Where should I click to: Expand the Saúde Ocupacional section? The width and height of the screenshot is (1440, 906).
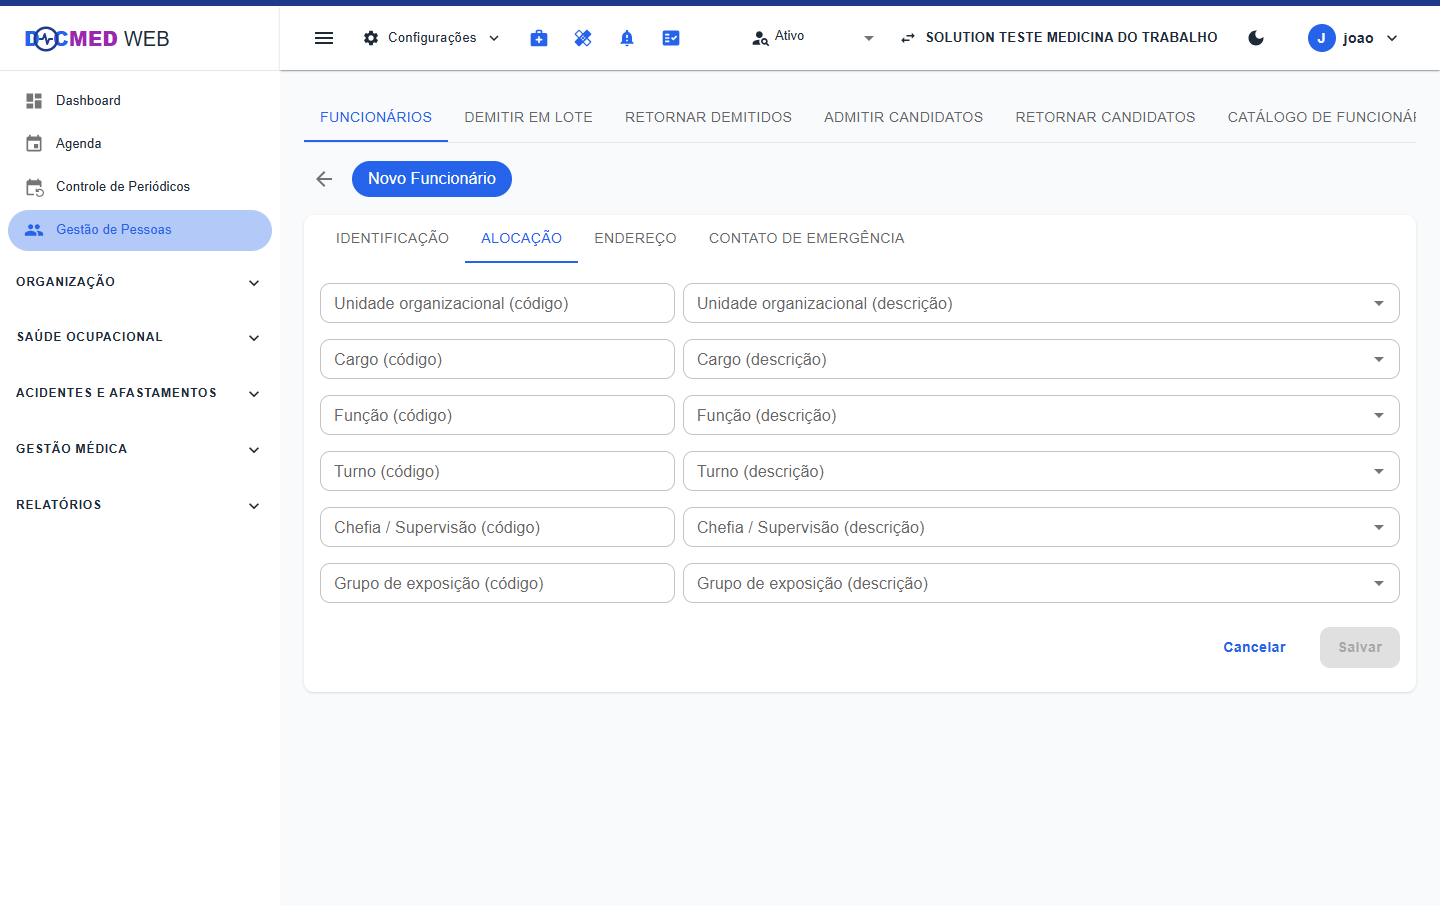[140, 337]
